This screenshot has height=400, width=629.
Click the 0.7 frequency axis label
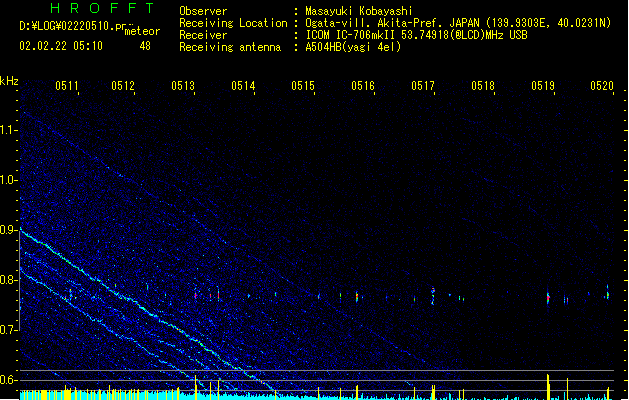tap(8, 330)
